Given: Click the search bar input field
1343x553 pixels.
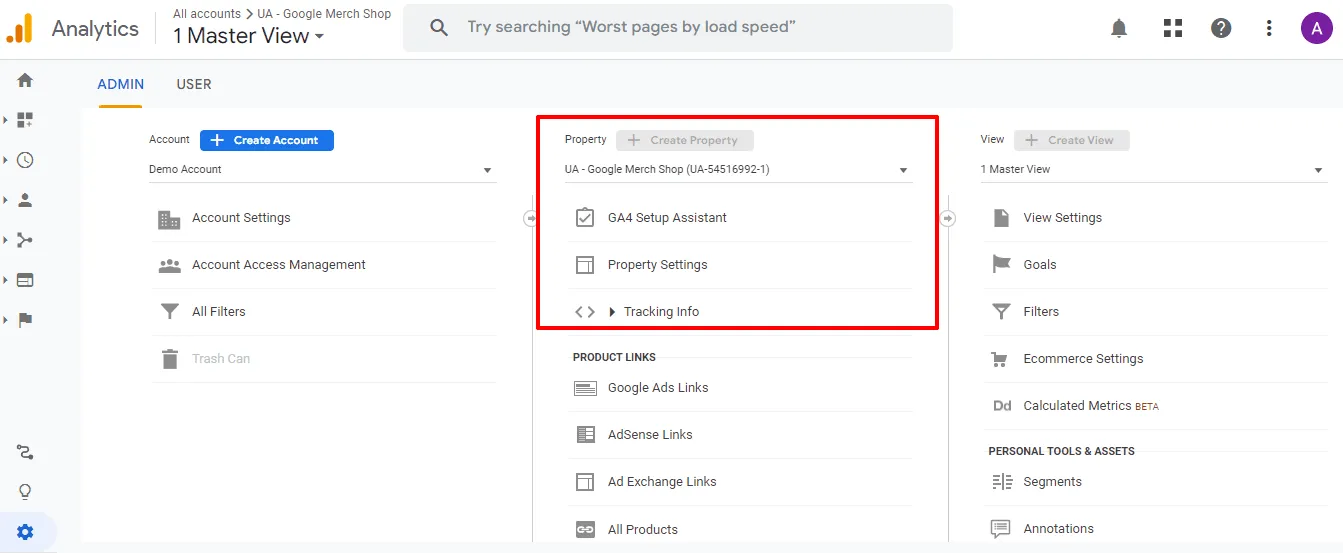Looking at the screenshot, I should point(690,28).
